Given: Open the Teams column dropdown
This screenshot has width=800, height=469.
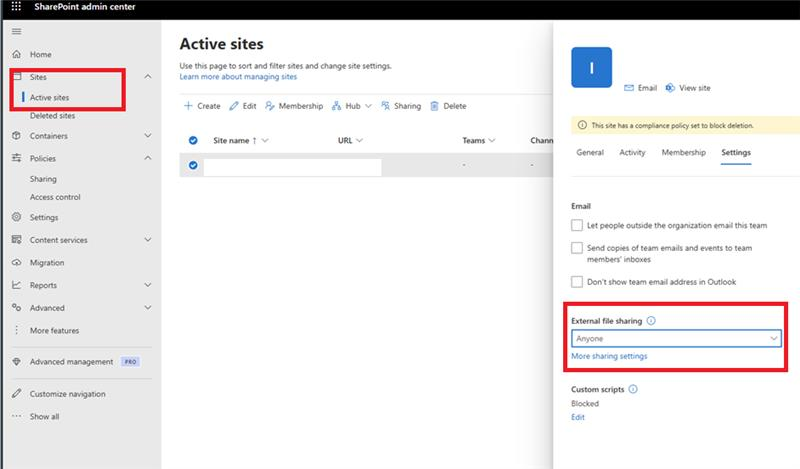Looking at the screenshot, I should [x=492, y=140].
